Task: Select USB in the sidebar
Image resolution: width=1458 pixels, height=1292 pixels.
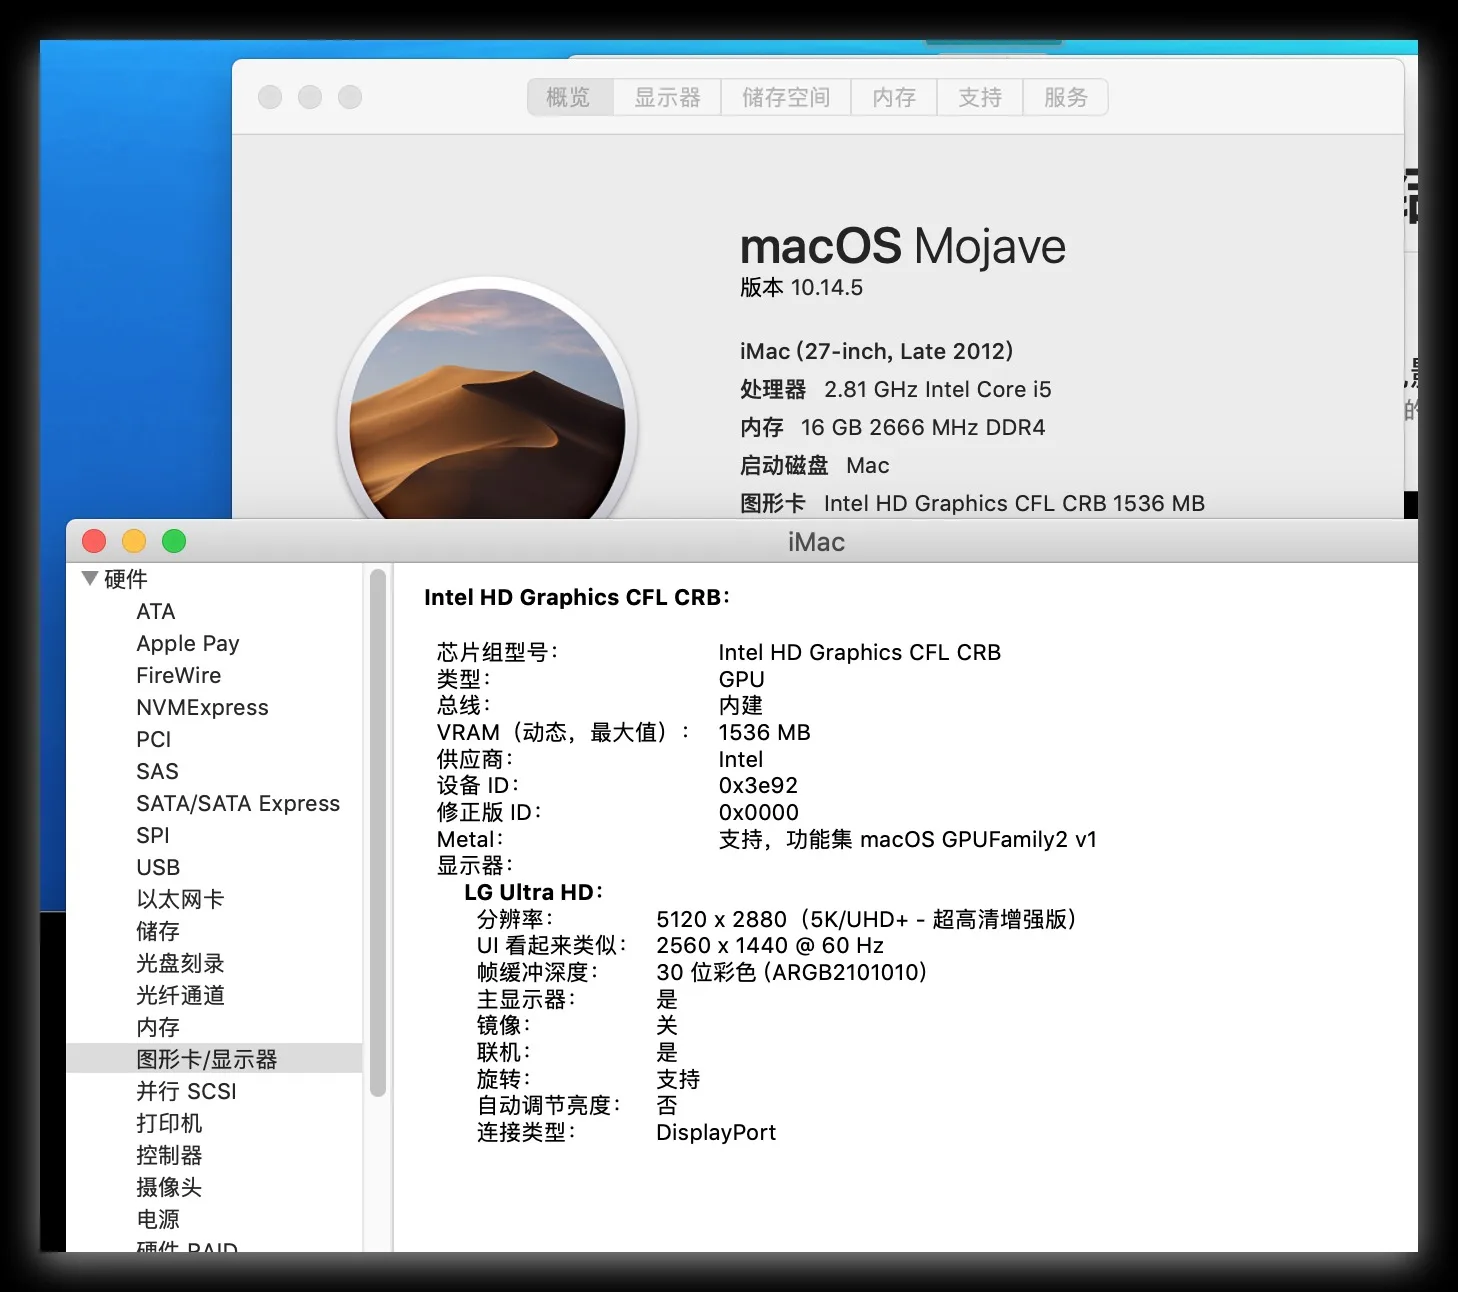Action: [x=158, y=867]
